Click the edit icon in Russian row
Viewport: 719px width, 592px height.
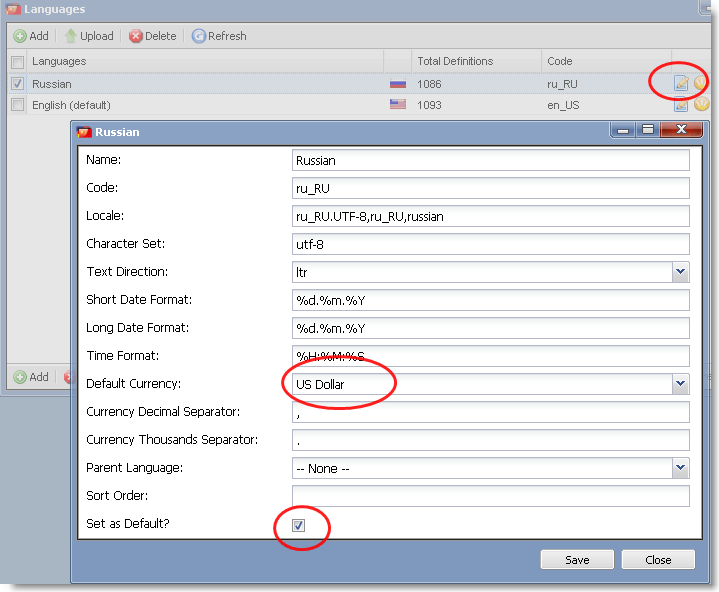pyautogui.click(x=681, y=84)
